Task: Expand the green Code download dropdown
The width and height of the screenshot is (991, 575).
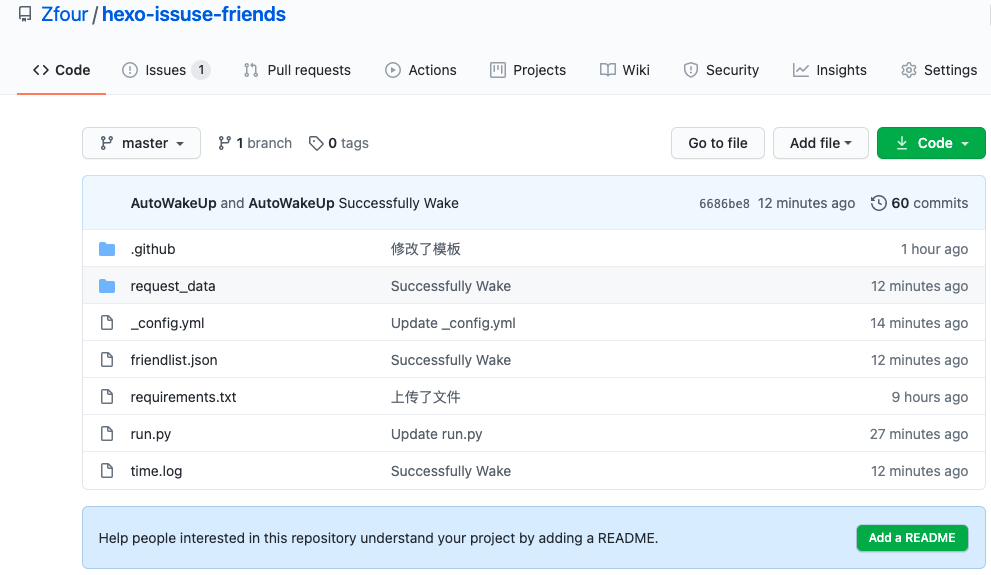Action: (931, 143)
